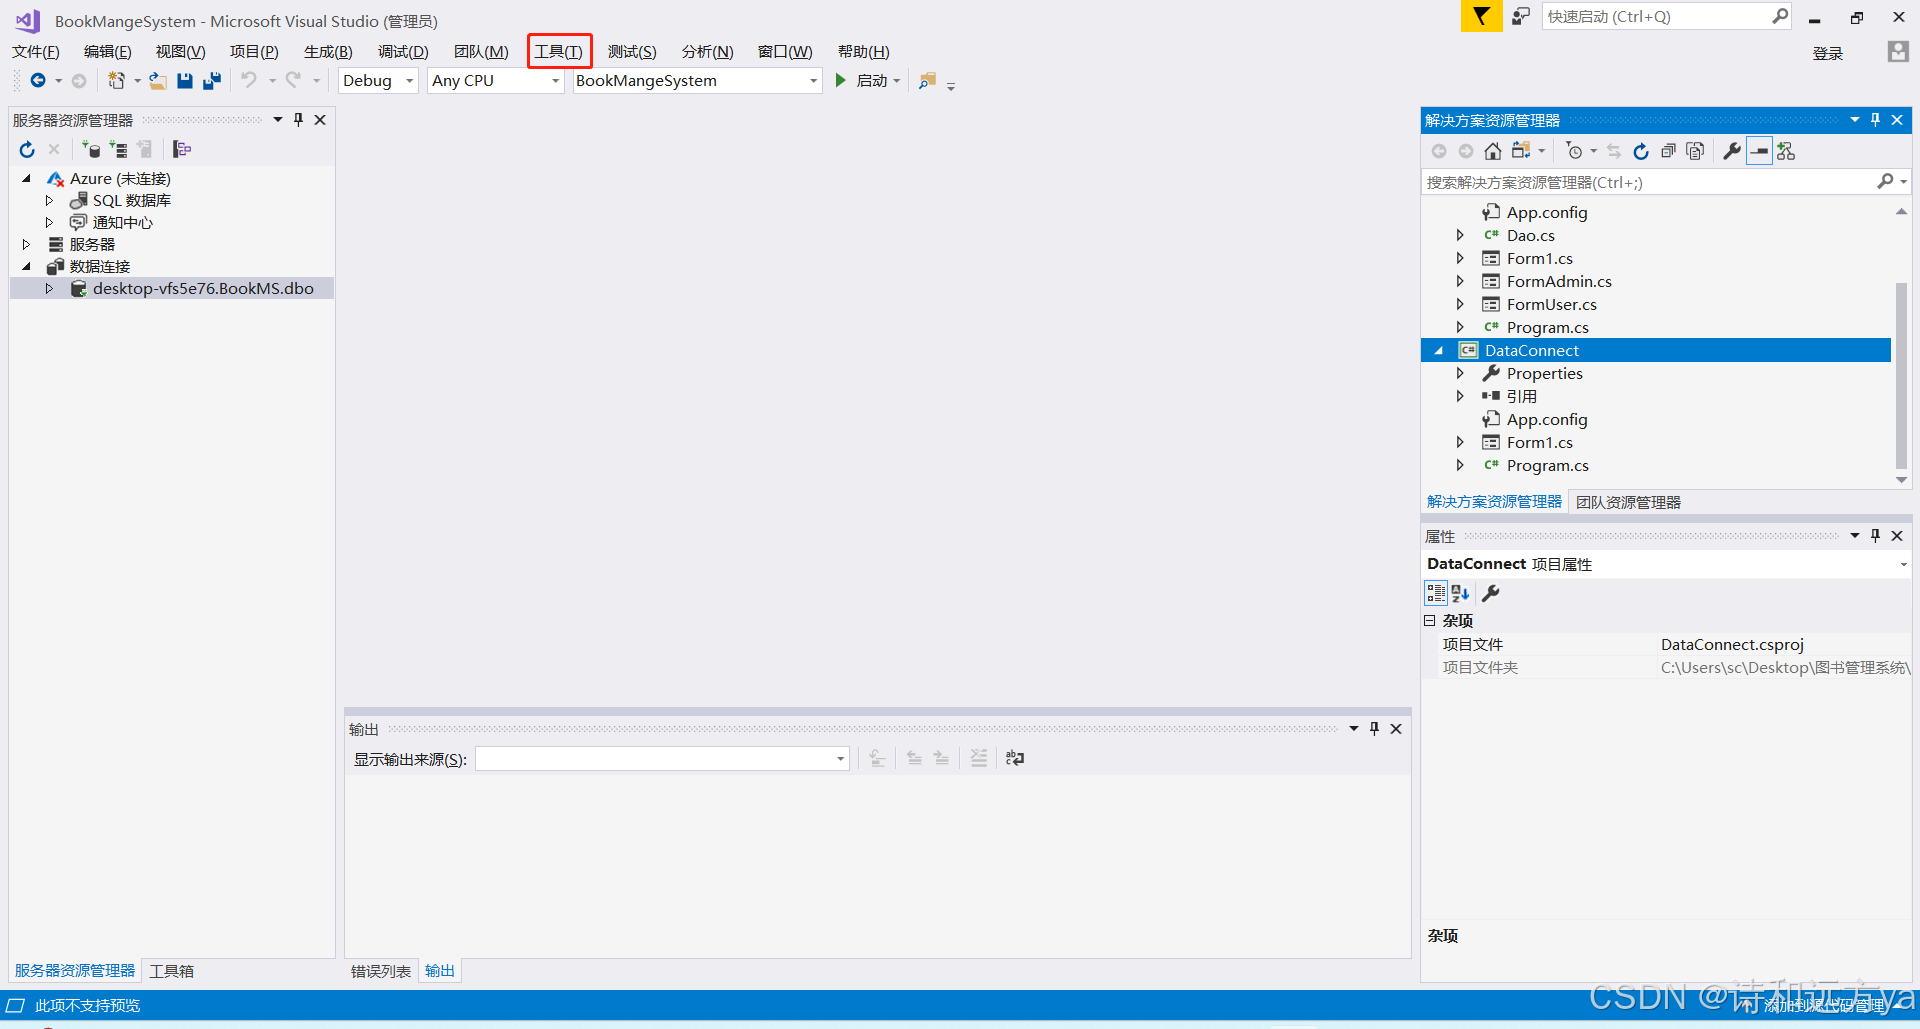Toggle the Preview Selected Items button in Solution Explorer
Image resolution: width=1920 pixels, height=1029 pixels.
pyautogui.click(x=1759, y=151)
